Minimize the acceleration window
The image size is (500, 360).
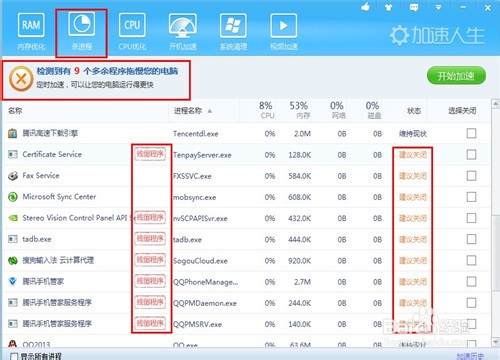tap(463, 7)
